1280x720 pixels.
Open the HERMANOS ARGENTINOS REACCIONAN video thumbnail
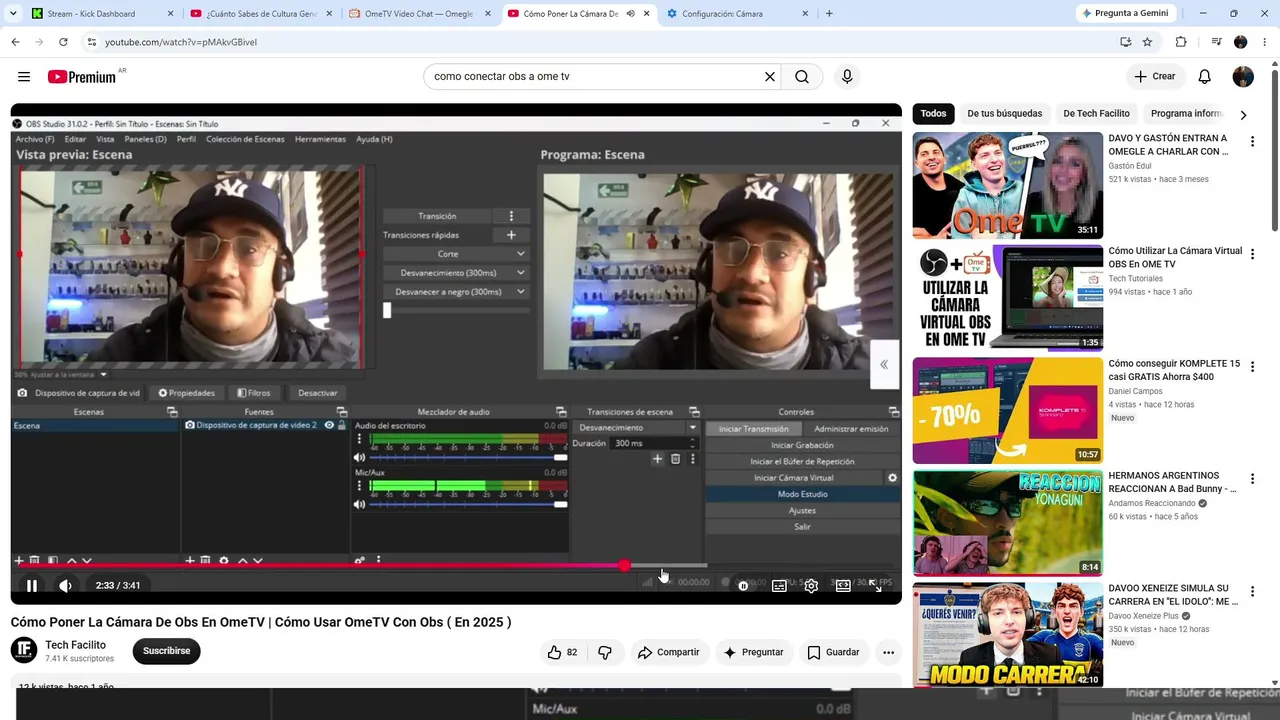[x=1007, y=522]
